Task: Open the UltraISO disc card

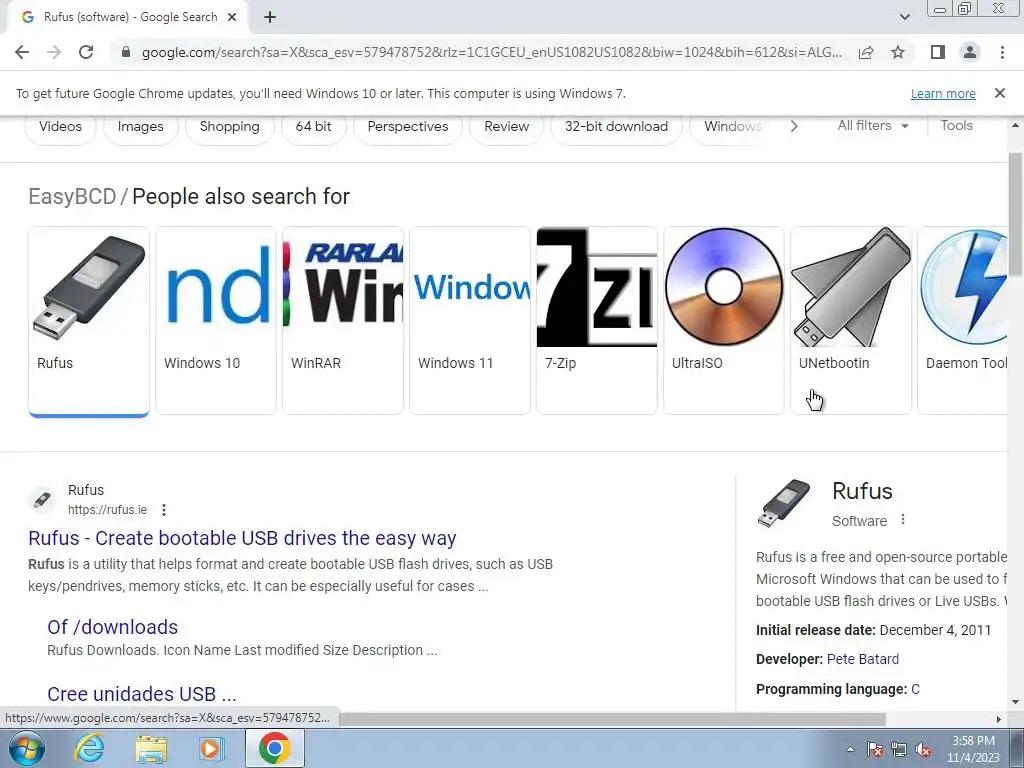Action: coord(724,321)
